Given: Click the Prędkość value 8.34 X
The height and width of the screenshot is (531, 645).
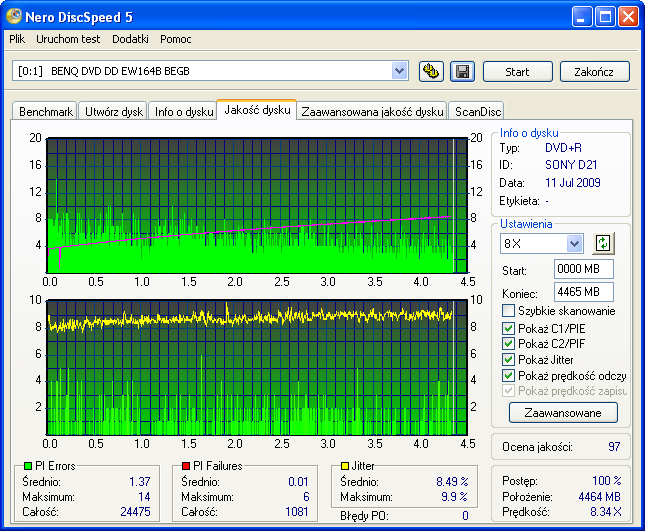Looking at the screenshot, I should click(606, 512).
